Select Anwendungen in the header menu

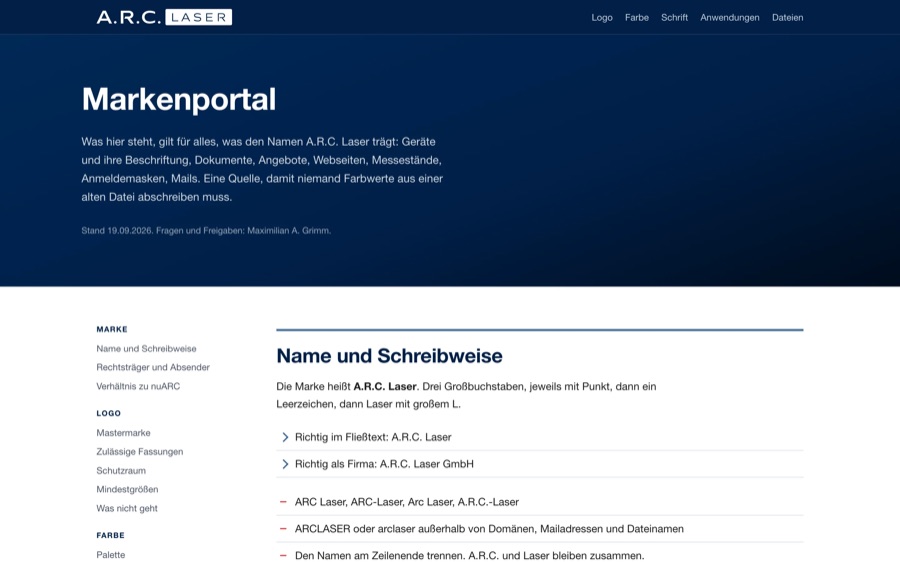[730, 18]
